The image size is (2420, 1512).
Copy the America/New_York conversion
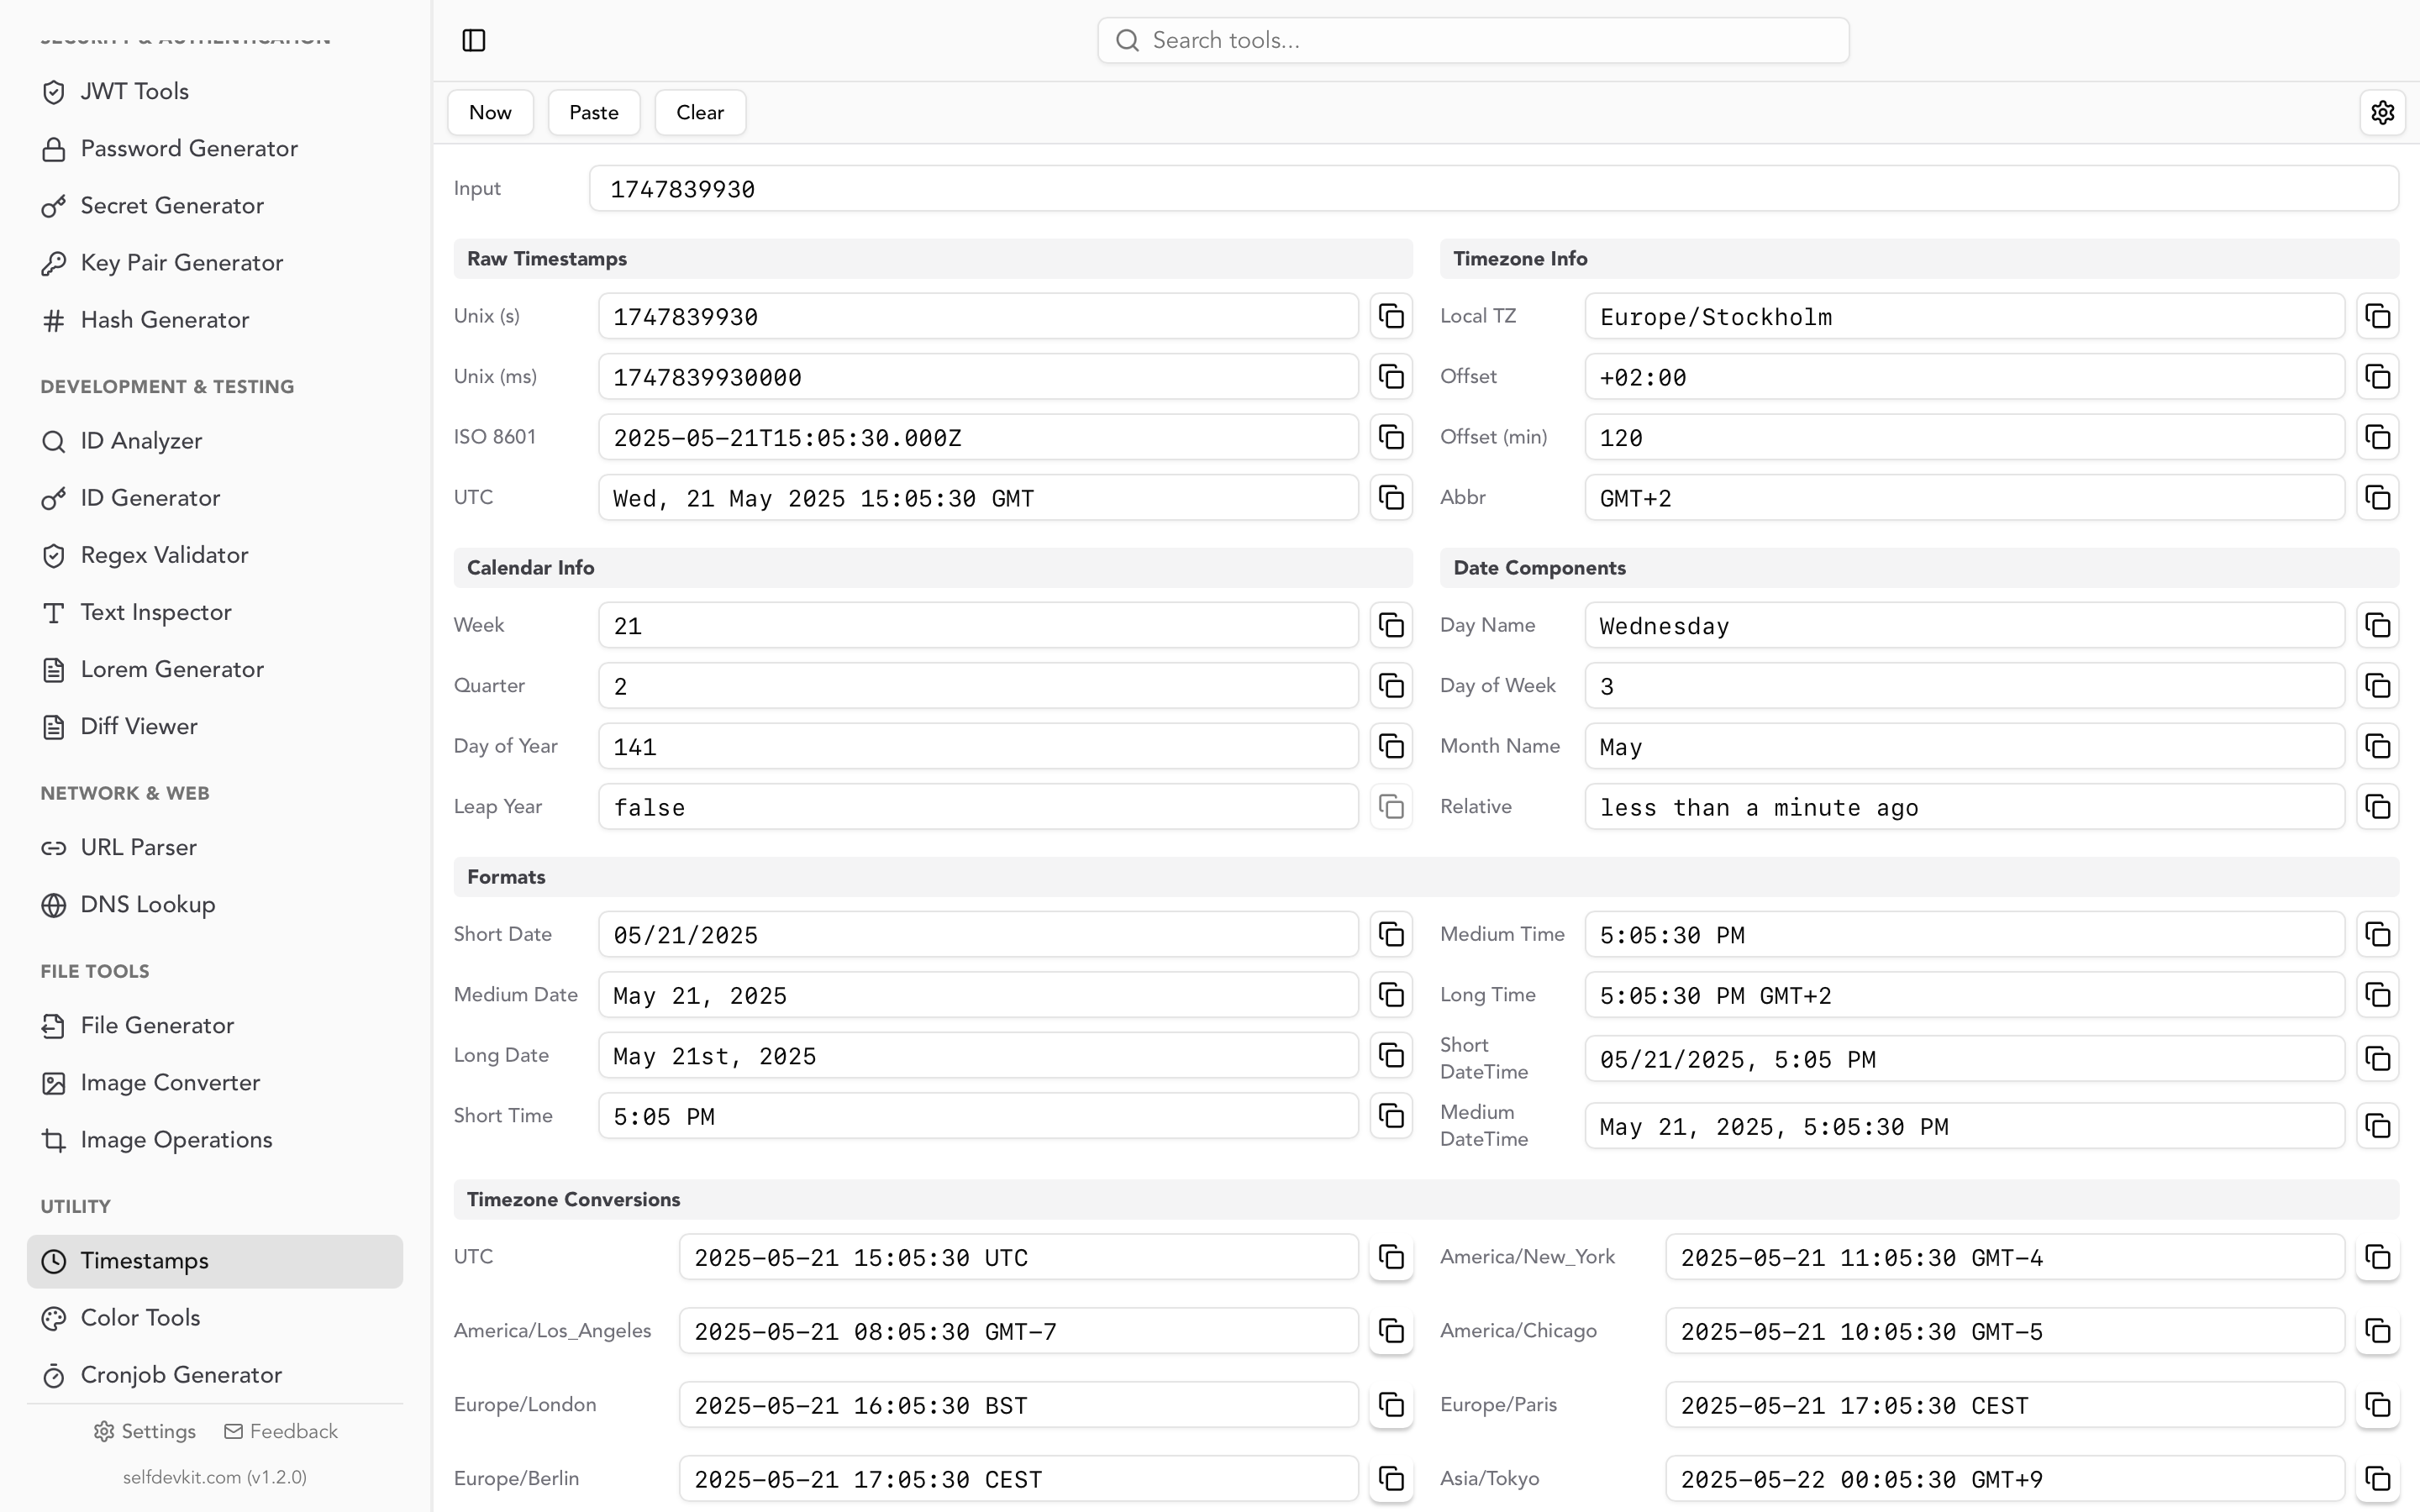pyautogui.click(x=2377, y=1257)
